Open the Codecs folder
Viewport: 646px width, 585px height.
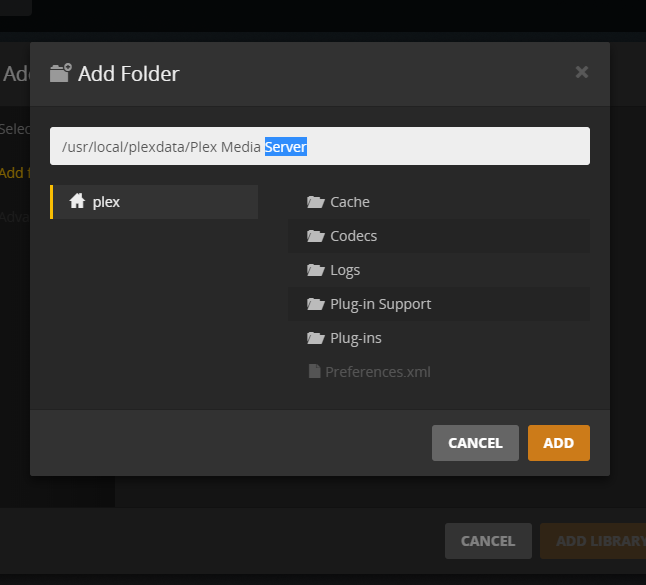pyautogui.click(x=354, y=236)
